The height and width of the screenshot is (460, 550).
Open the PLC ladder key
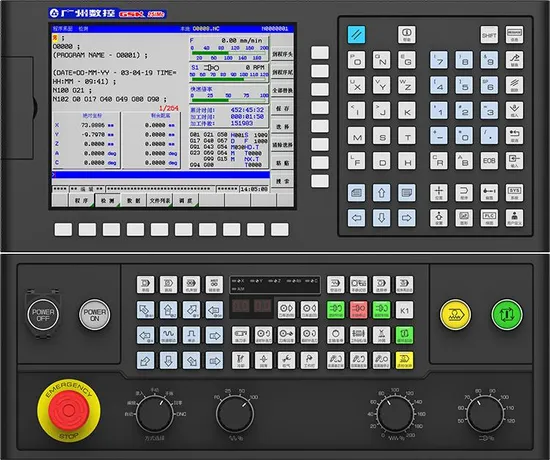click(489, 218)
